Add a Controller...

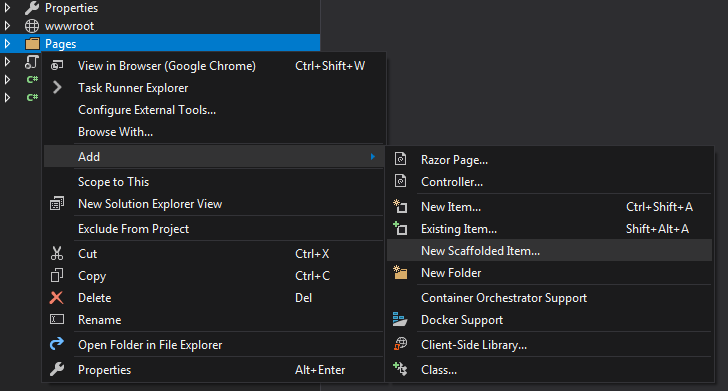(x=549, y=182)
